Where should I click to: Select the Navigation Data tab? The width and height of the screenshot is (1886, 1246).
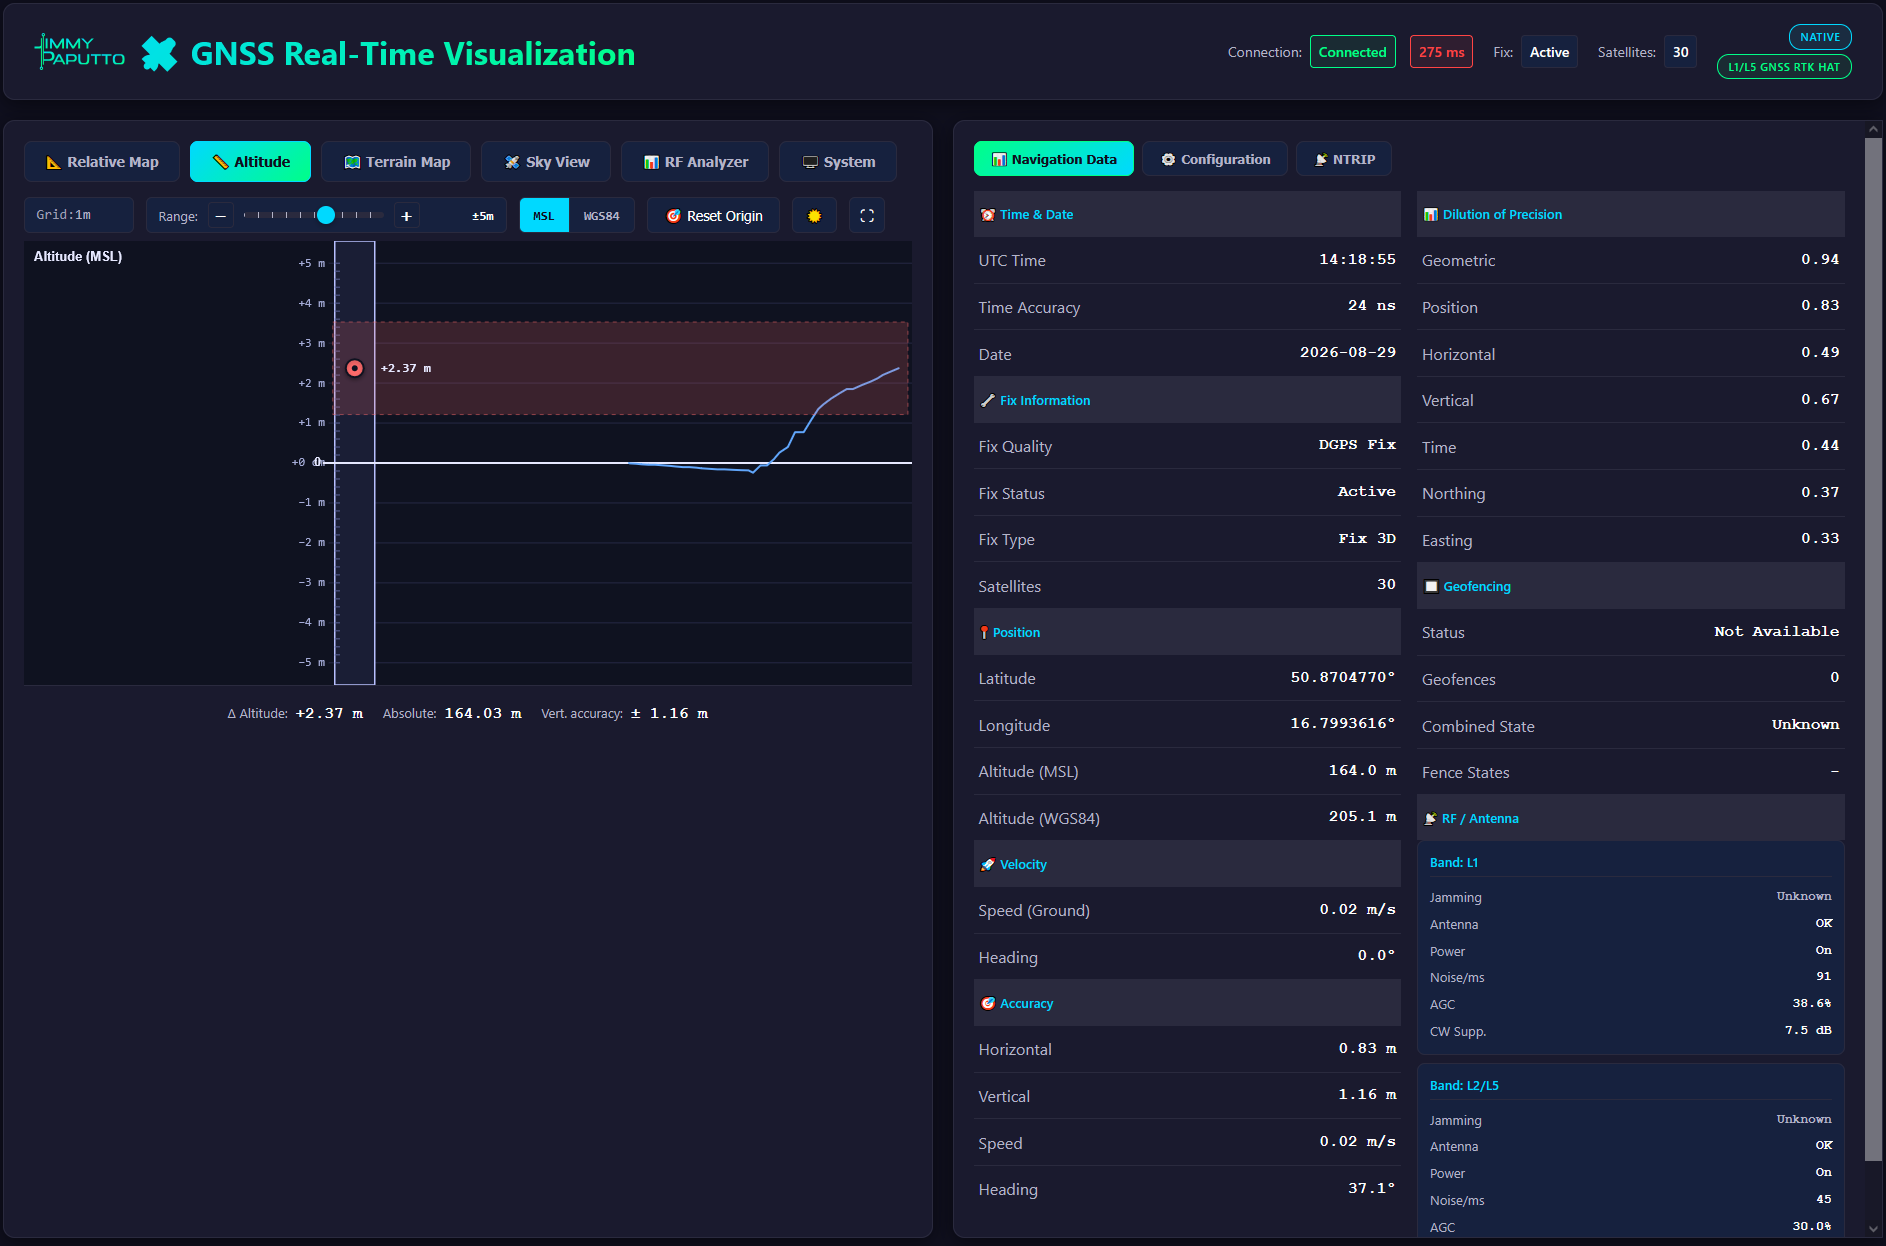pos(1054,159)
